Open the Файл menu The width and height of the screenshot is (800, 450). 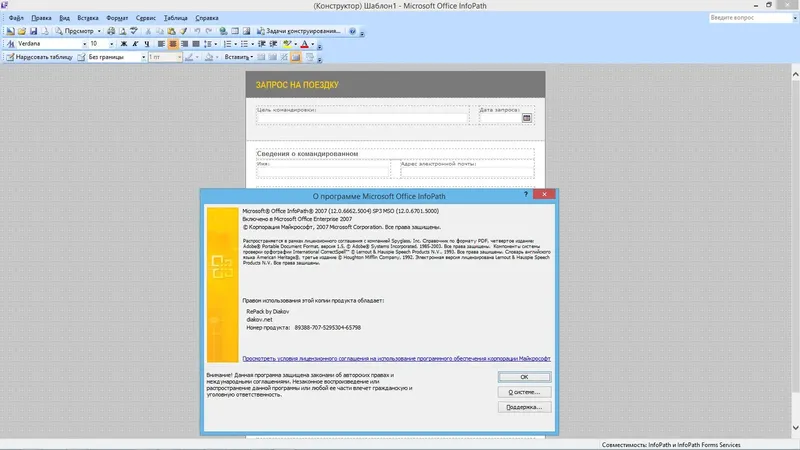point(16,18)
